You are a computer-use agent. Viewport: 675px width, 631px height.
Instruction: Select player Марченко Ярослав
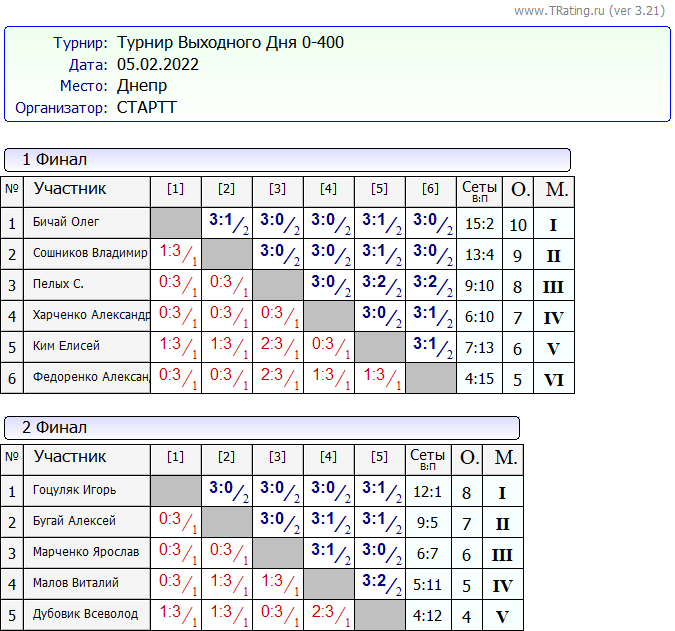point(86,553)
